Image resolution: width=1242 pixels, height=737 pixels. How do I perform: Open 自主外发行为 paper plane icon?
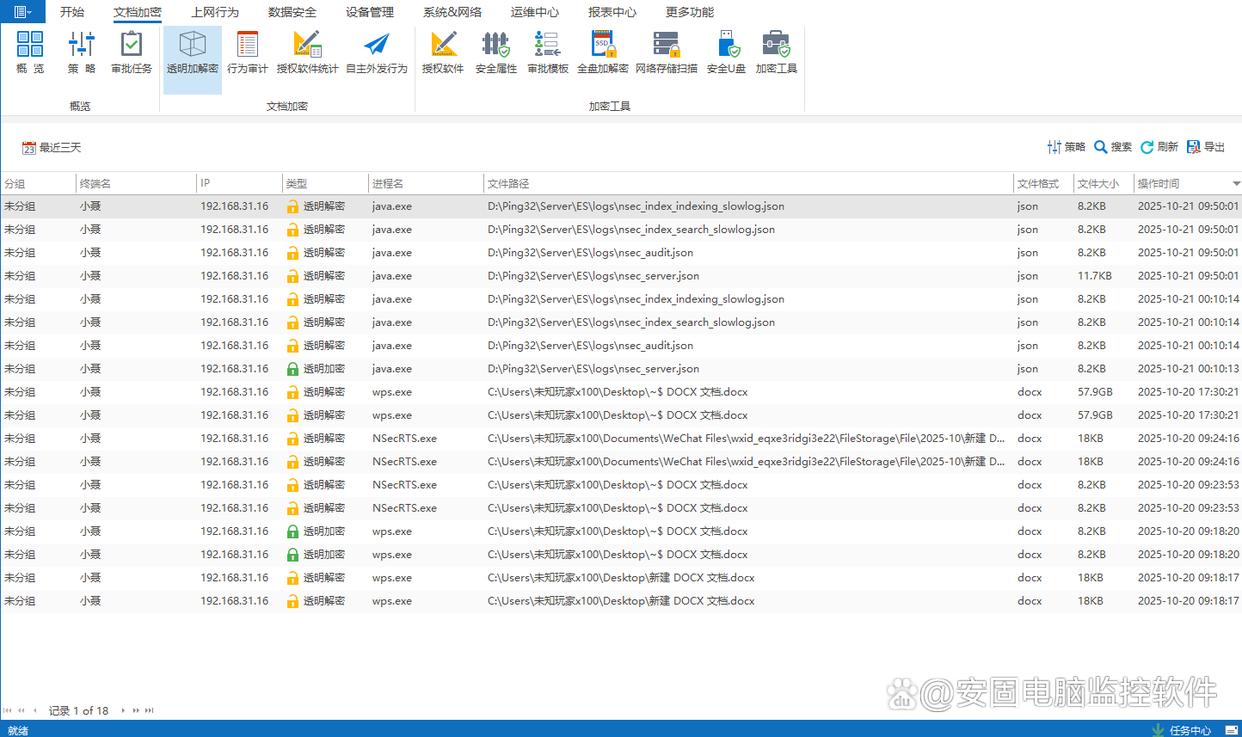coord(376,52)
